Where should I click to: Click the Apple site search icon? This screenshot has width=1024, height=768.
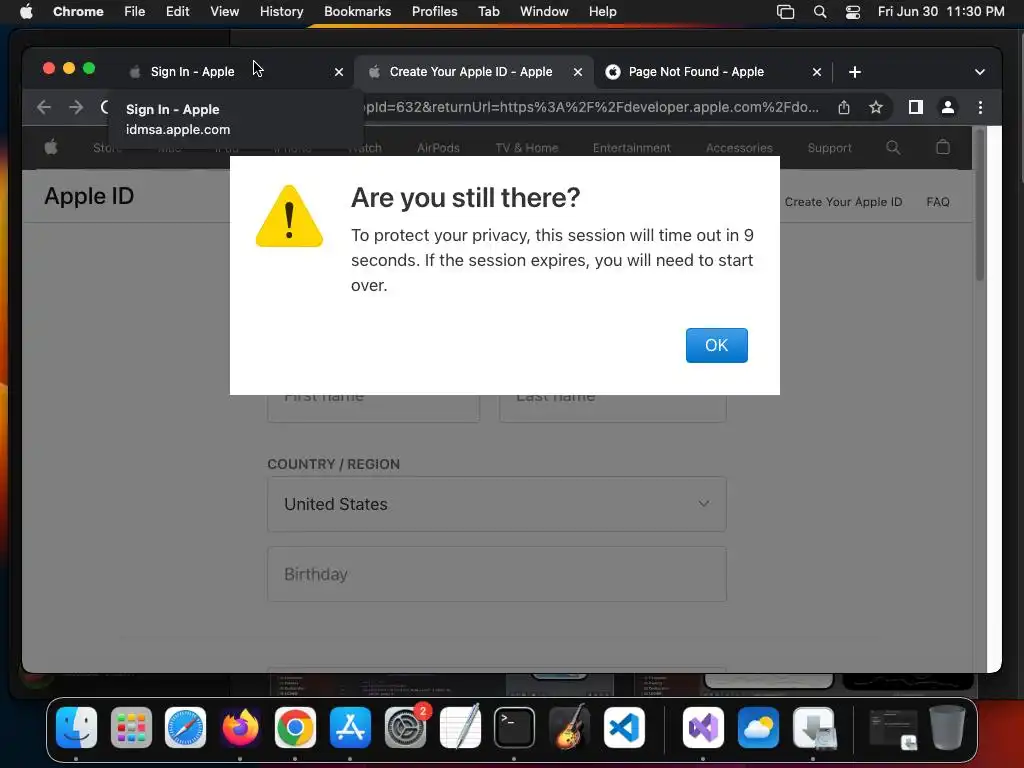coord(893,148)
